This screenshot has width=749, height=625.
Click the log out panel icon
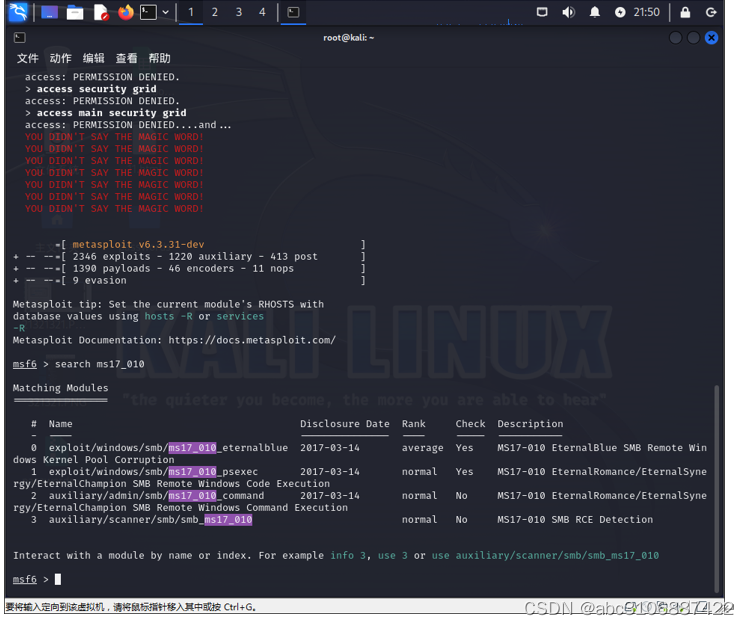coord(711,12)
